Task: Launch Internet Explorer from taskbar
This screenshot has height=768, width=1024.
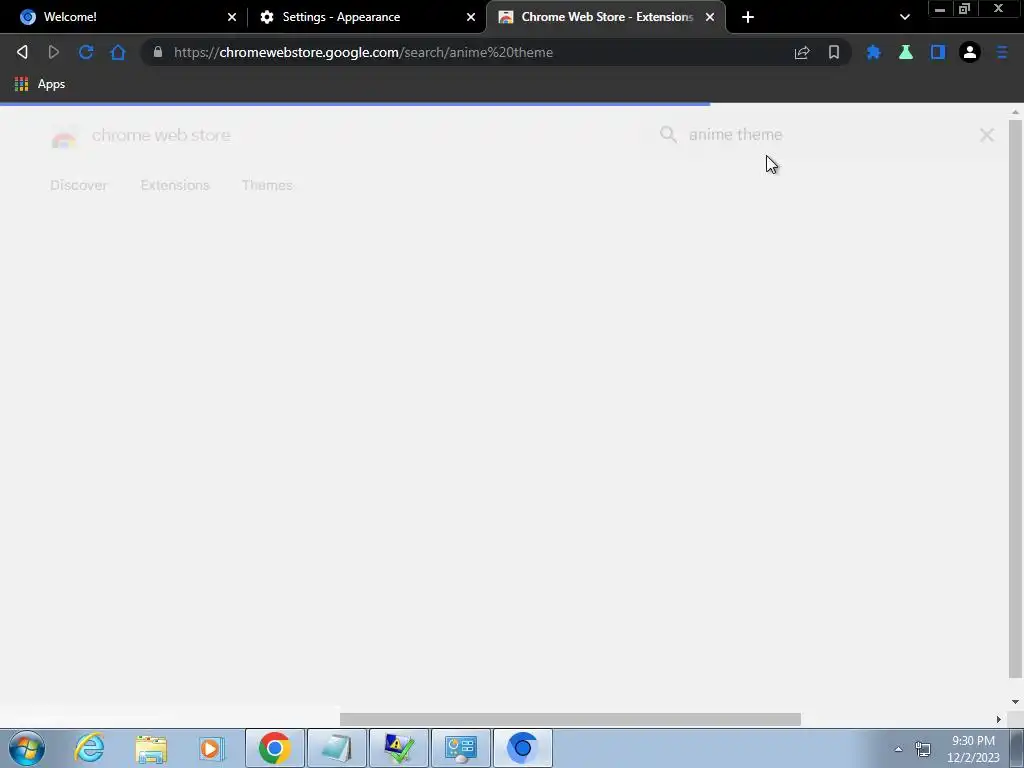Action: pos(89,748)
